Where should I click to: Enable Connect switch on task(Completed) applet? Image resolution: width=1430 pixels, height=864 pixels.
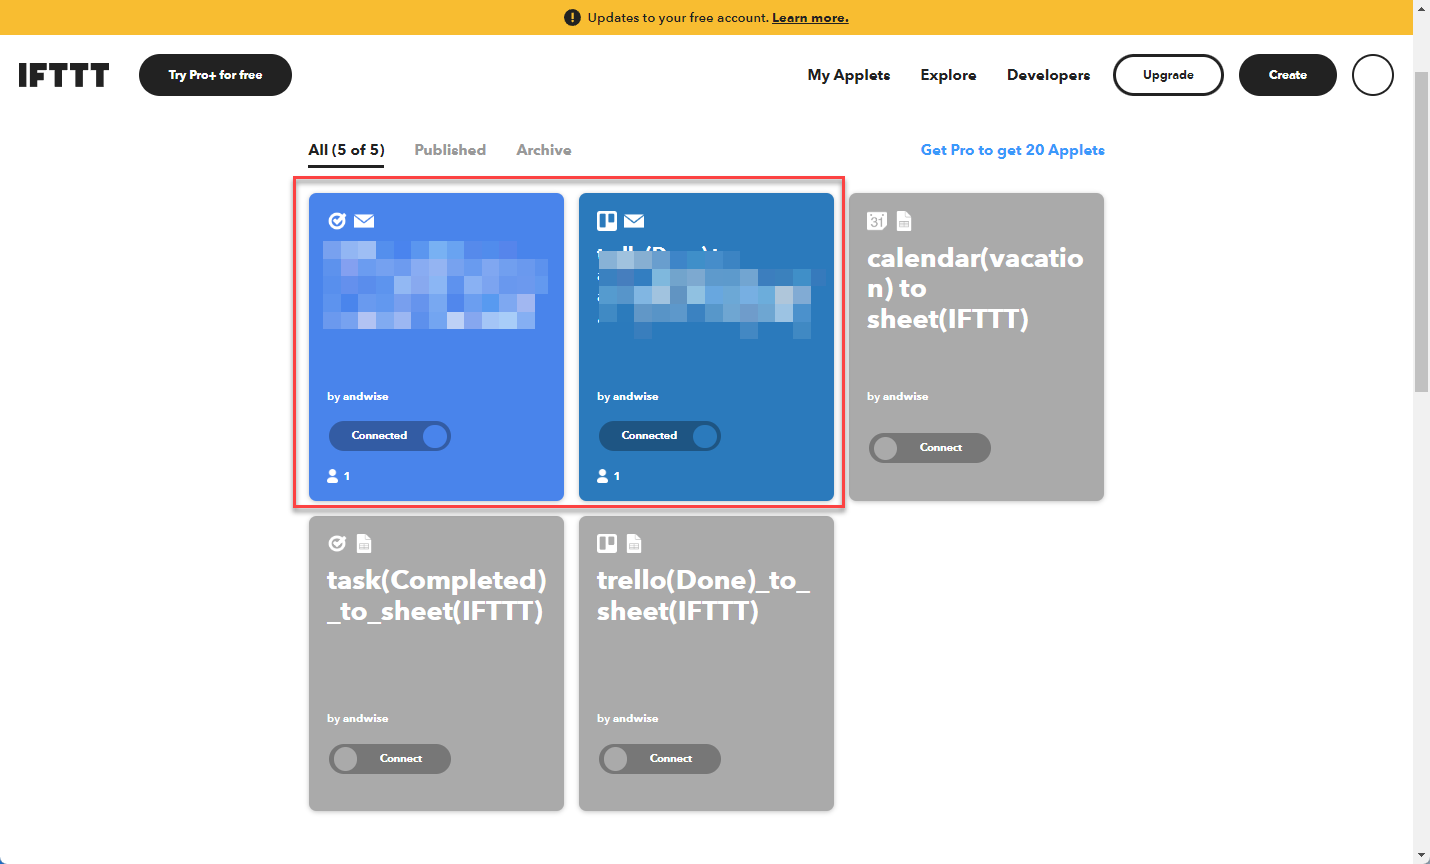[x=390, y=759]
